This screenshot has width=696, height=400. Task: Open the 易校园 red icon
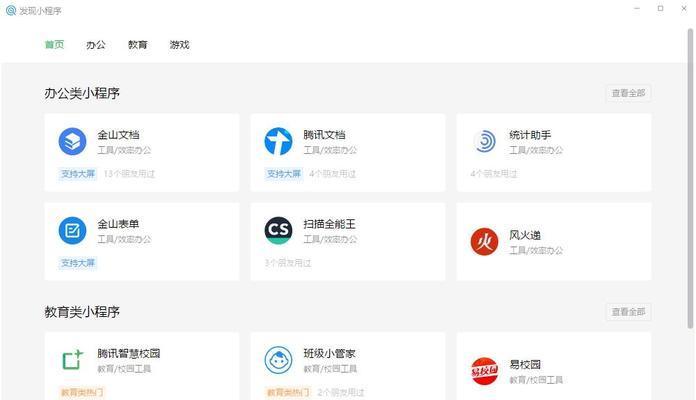(484, 371)
